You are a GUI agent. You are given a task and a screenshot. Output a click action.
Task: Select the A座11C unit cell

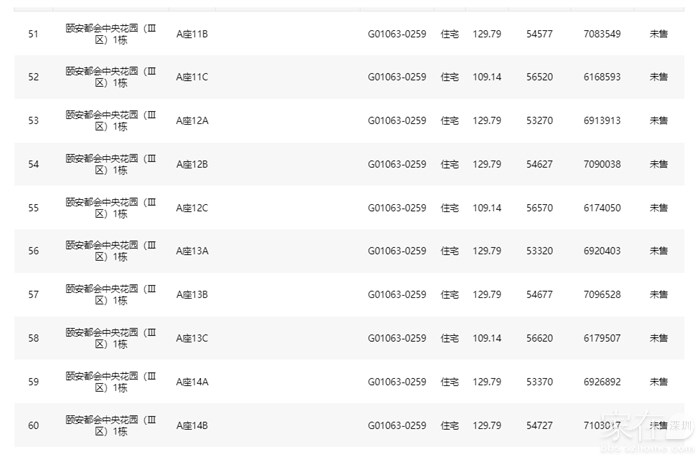(x=191, y=77)
